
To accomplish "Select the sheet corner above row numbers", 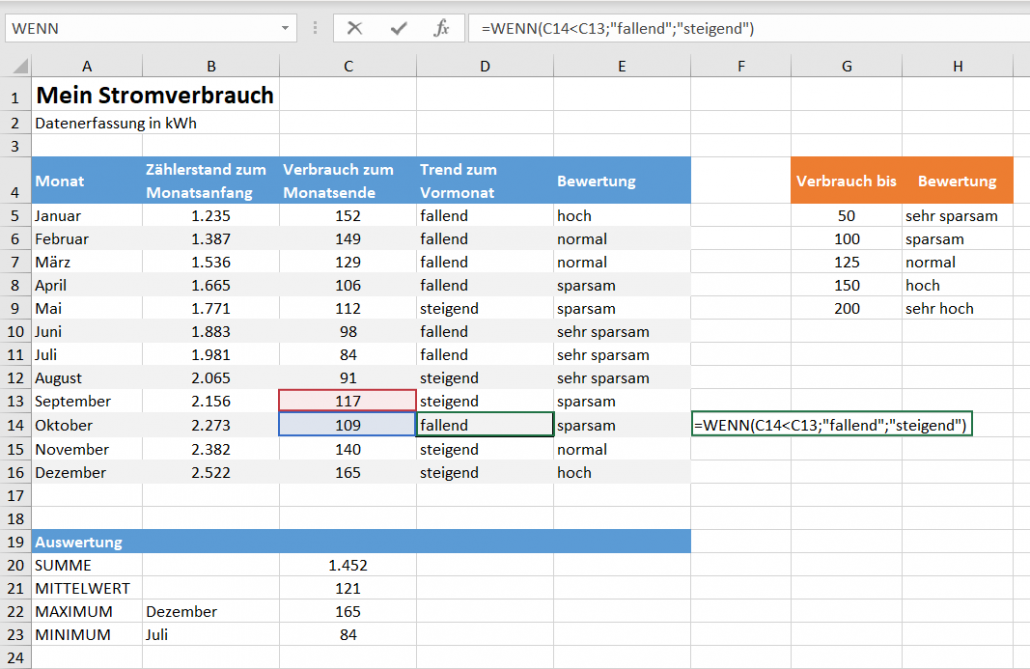I will pyautogui.click(x=15, y=65).
